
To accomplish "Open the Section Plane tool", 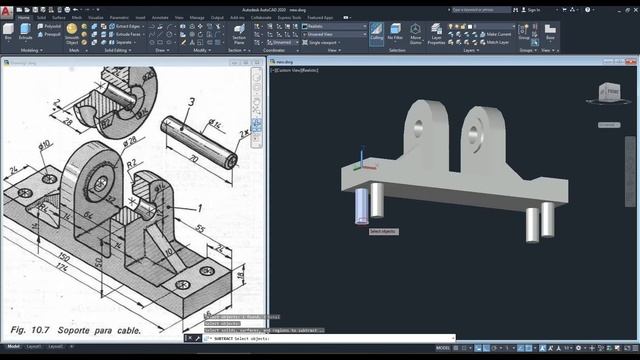I will (239, 34).
